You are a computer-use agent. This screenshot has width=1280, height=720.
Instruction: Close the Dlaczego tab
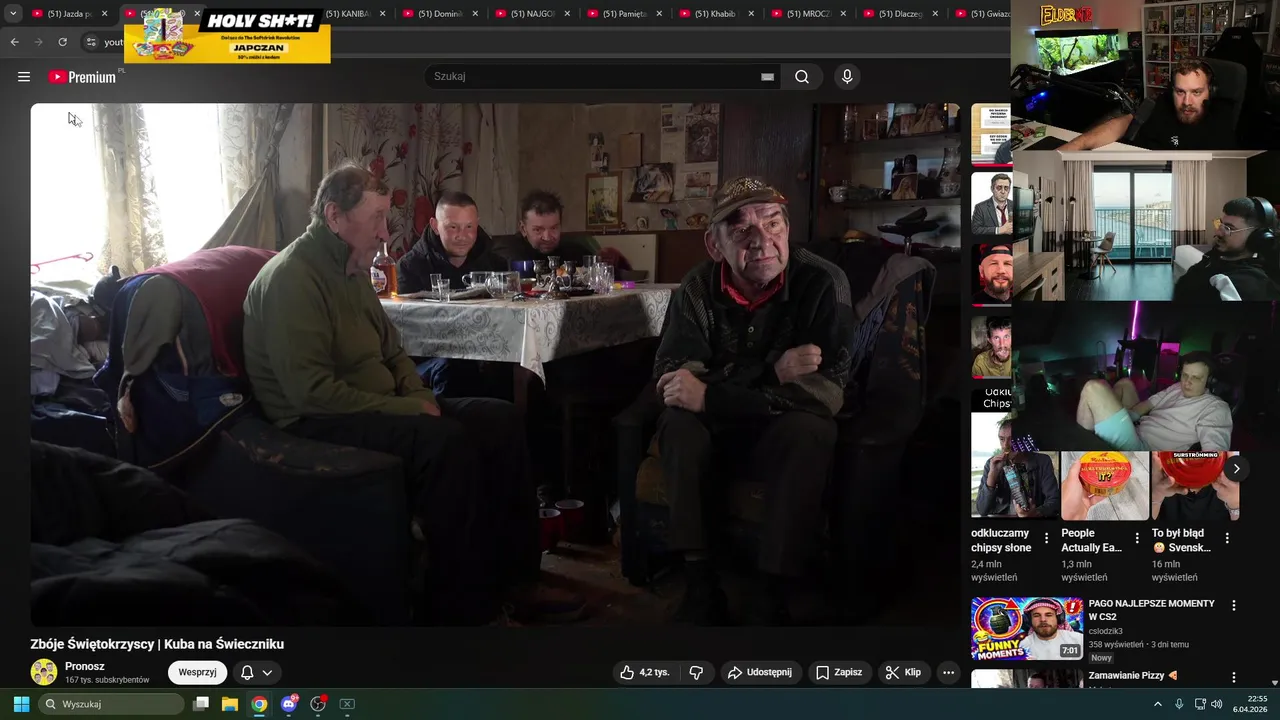[935, 14]
